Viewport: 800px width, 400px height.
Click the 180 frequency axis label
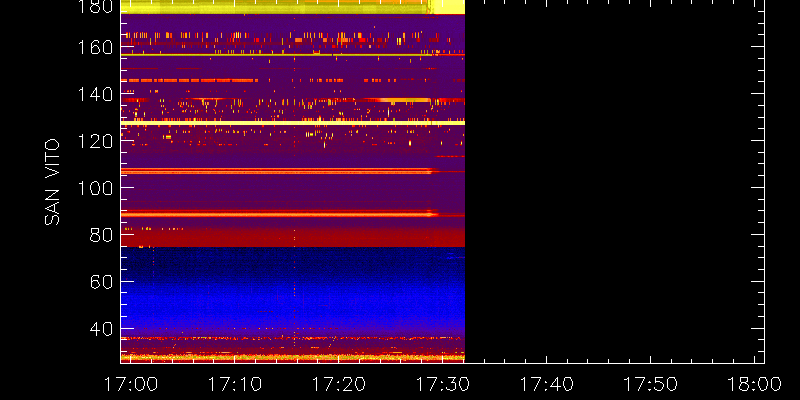94,6
